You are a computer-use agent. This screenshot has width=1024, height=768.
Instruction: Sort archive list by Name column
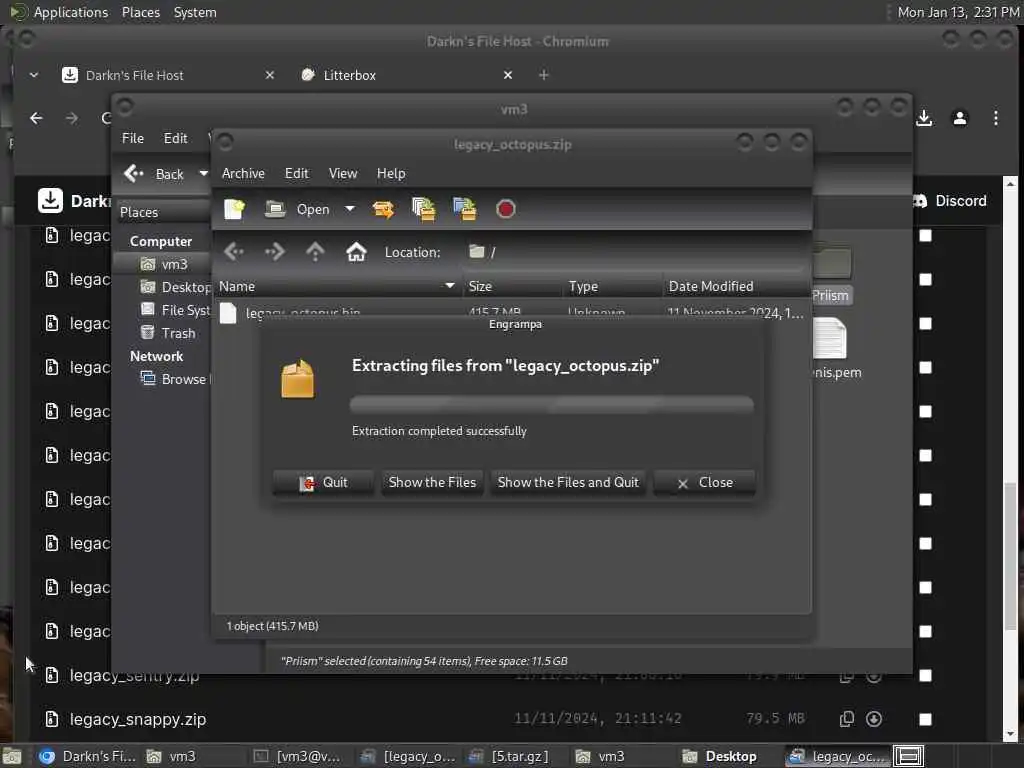tap(337, 286)
